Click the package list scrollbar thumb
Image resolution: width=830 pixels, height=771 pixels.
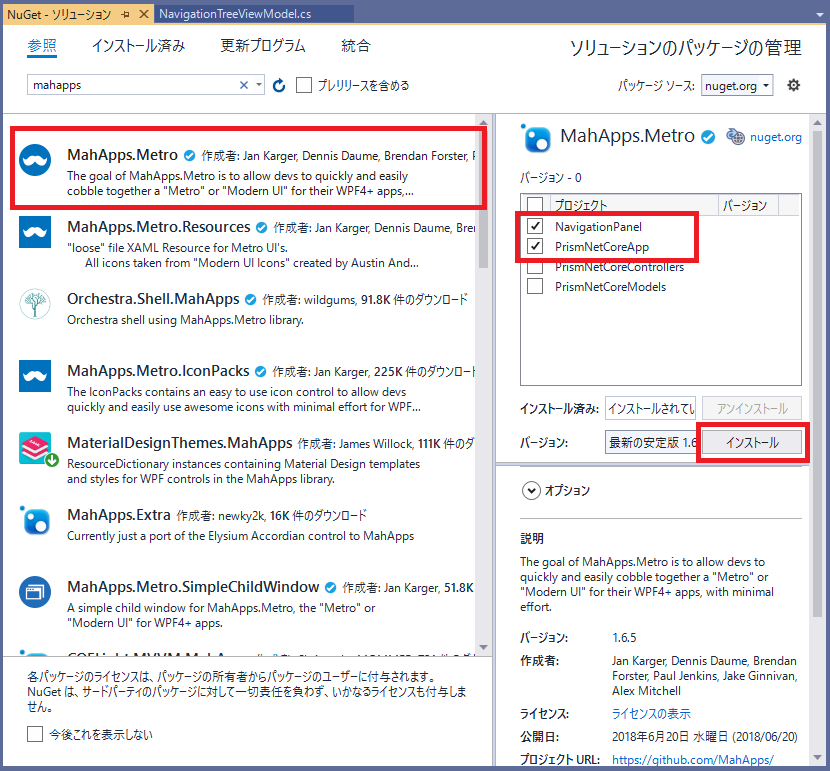pyautogui.click(x=483, y=198)
